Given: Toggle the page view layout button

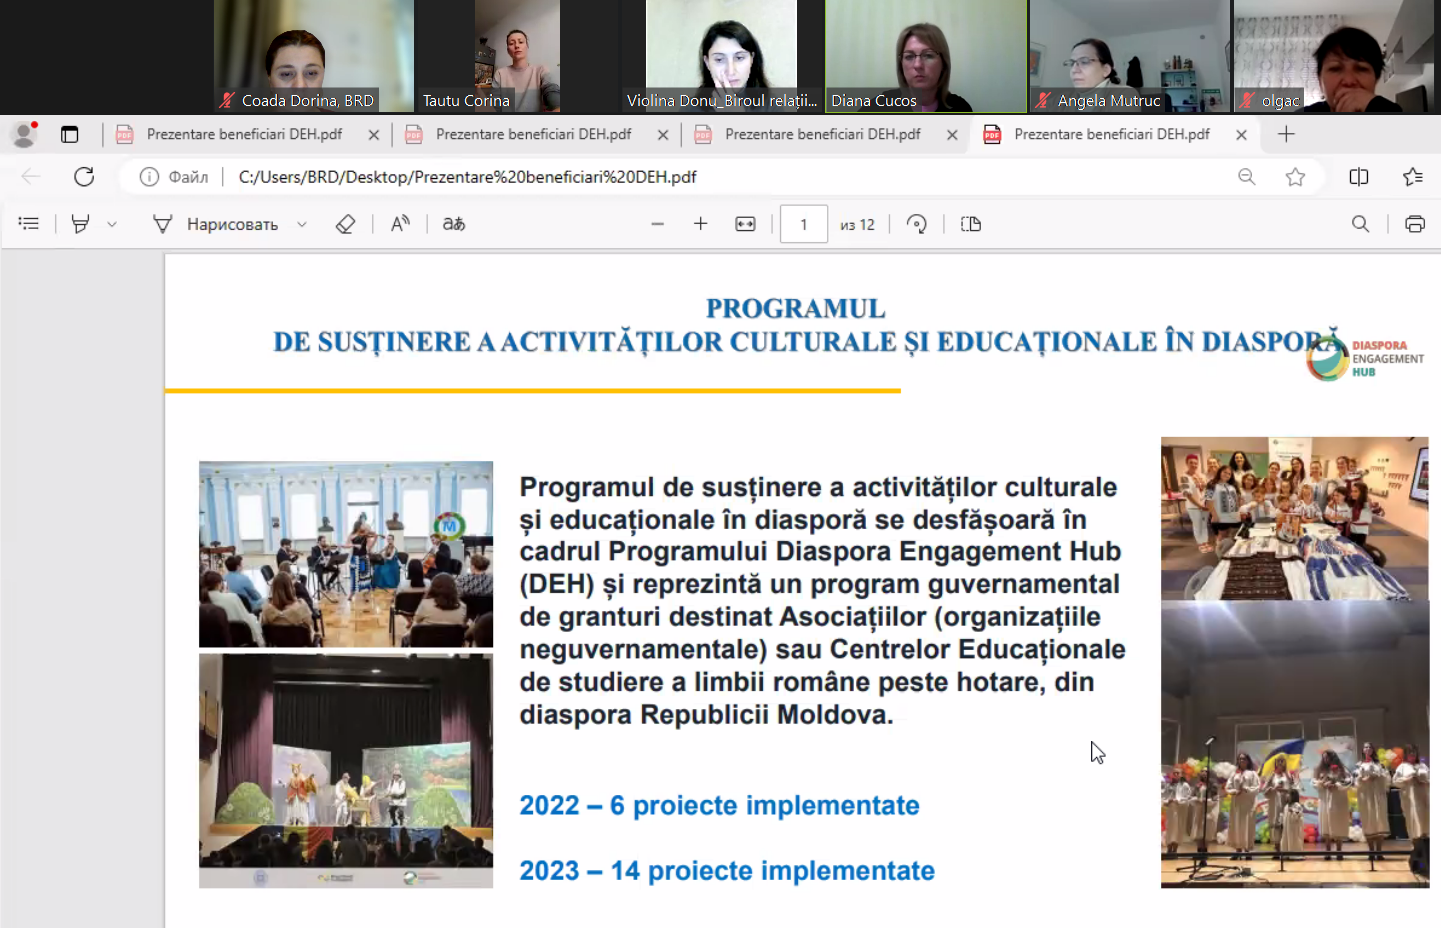Looking at the screenshot, I should pyautogui.click(x=970, y=224).
